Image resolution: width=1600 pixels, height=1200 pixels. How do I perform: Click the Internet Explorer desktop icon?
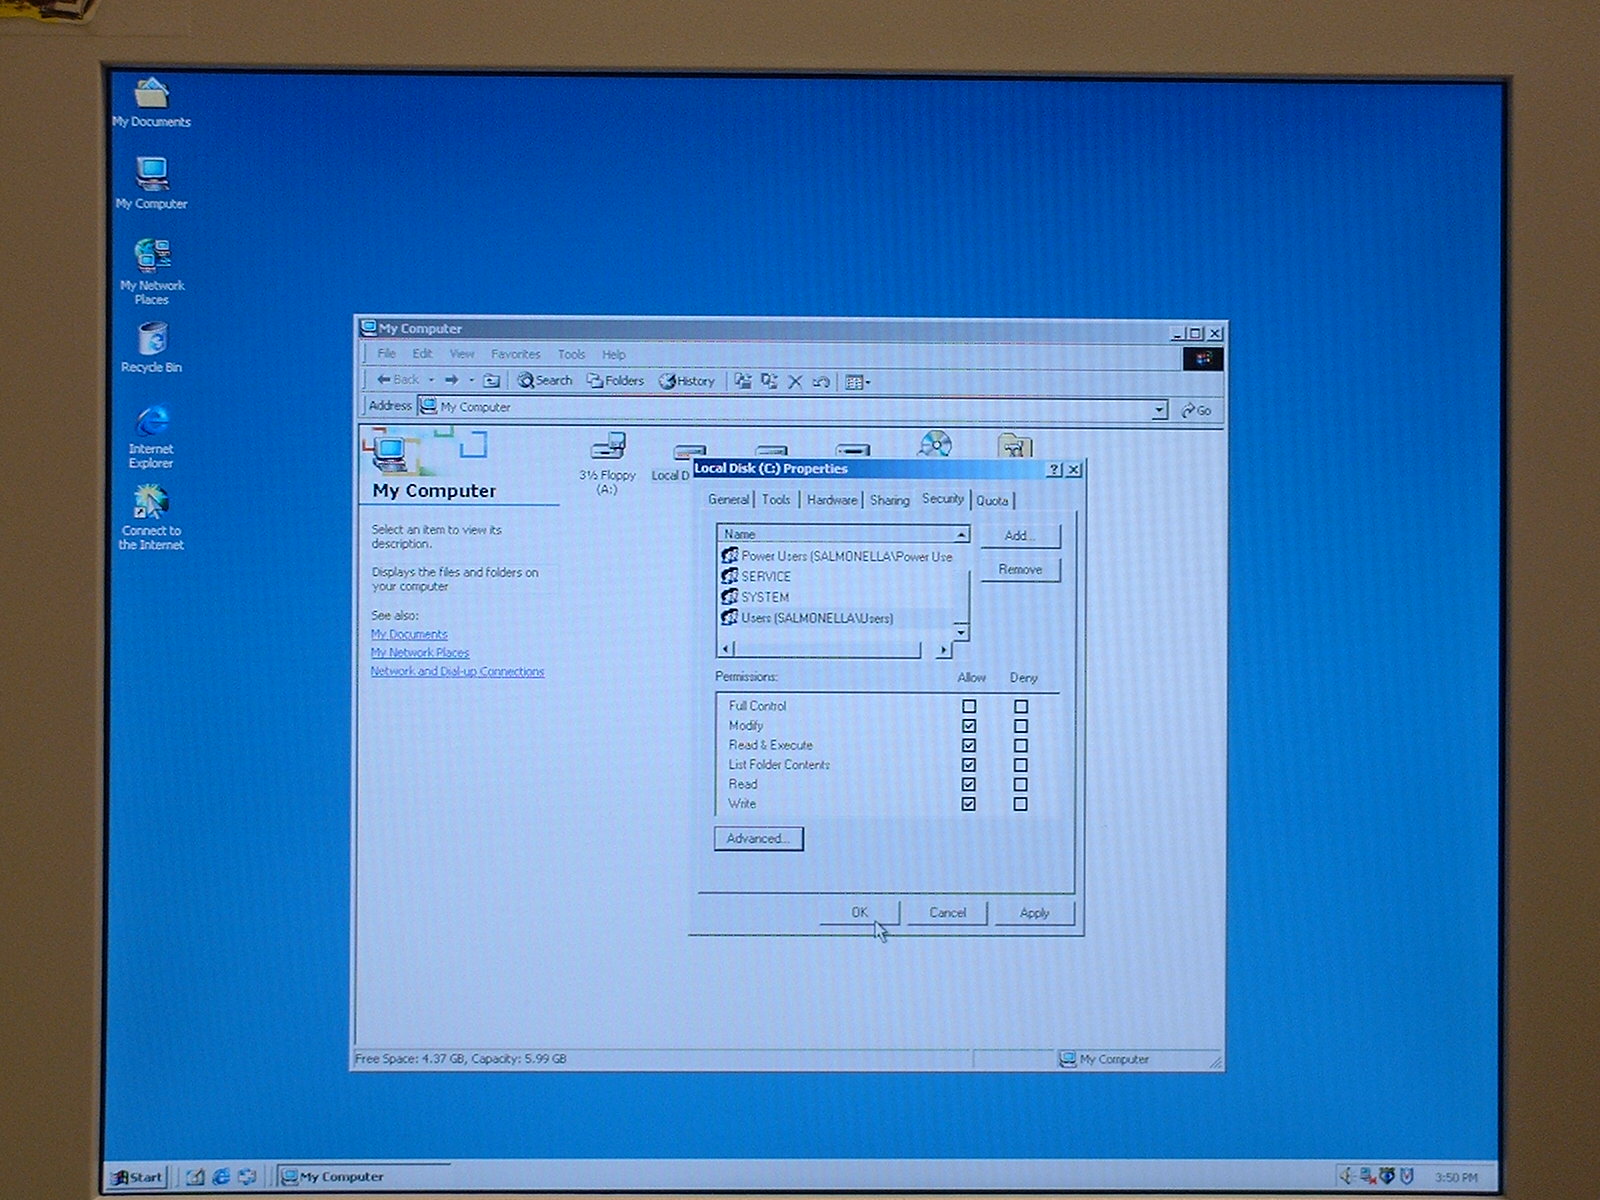pyautogui.click(x=152, y=422)
